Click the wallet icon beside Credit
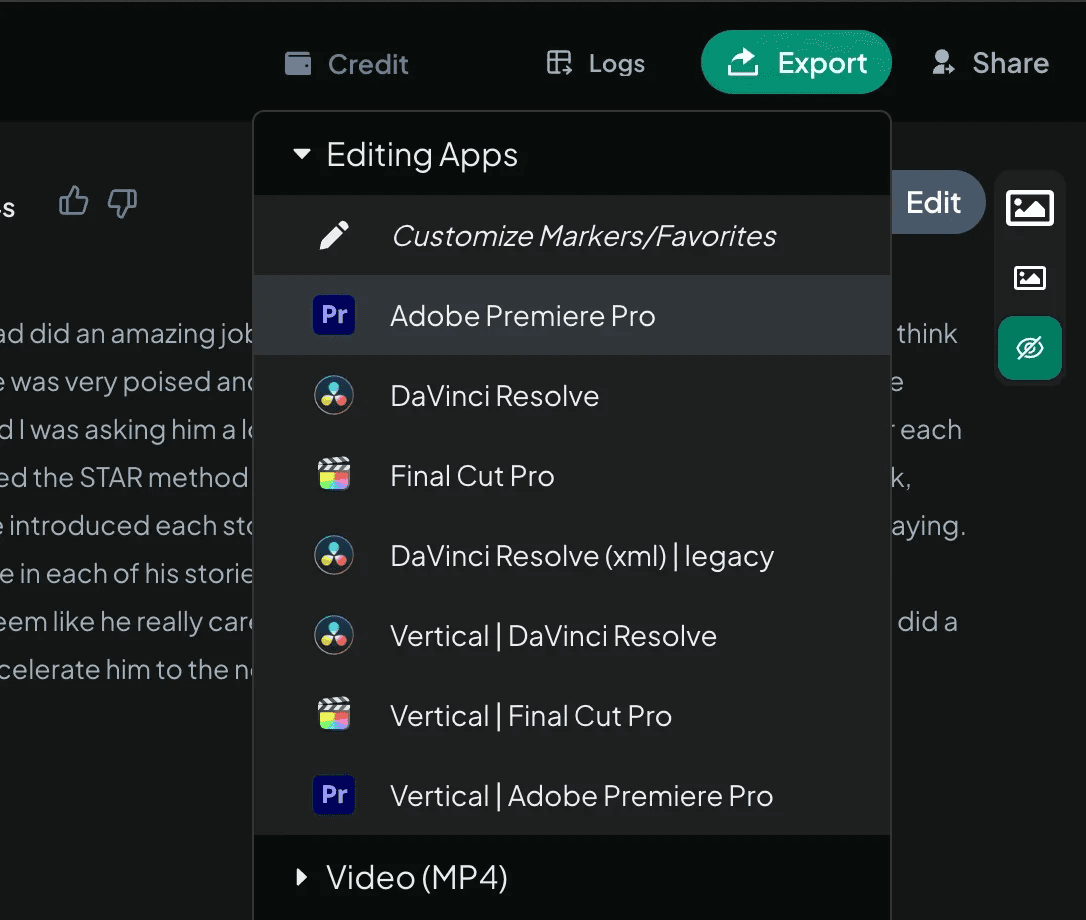 [298, 64]
